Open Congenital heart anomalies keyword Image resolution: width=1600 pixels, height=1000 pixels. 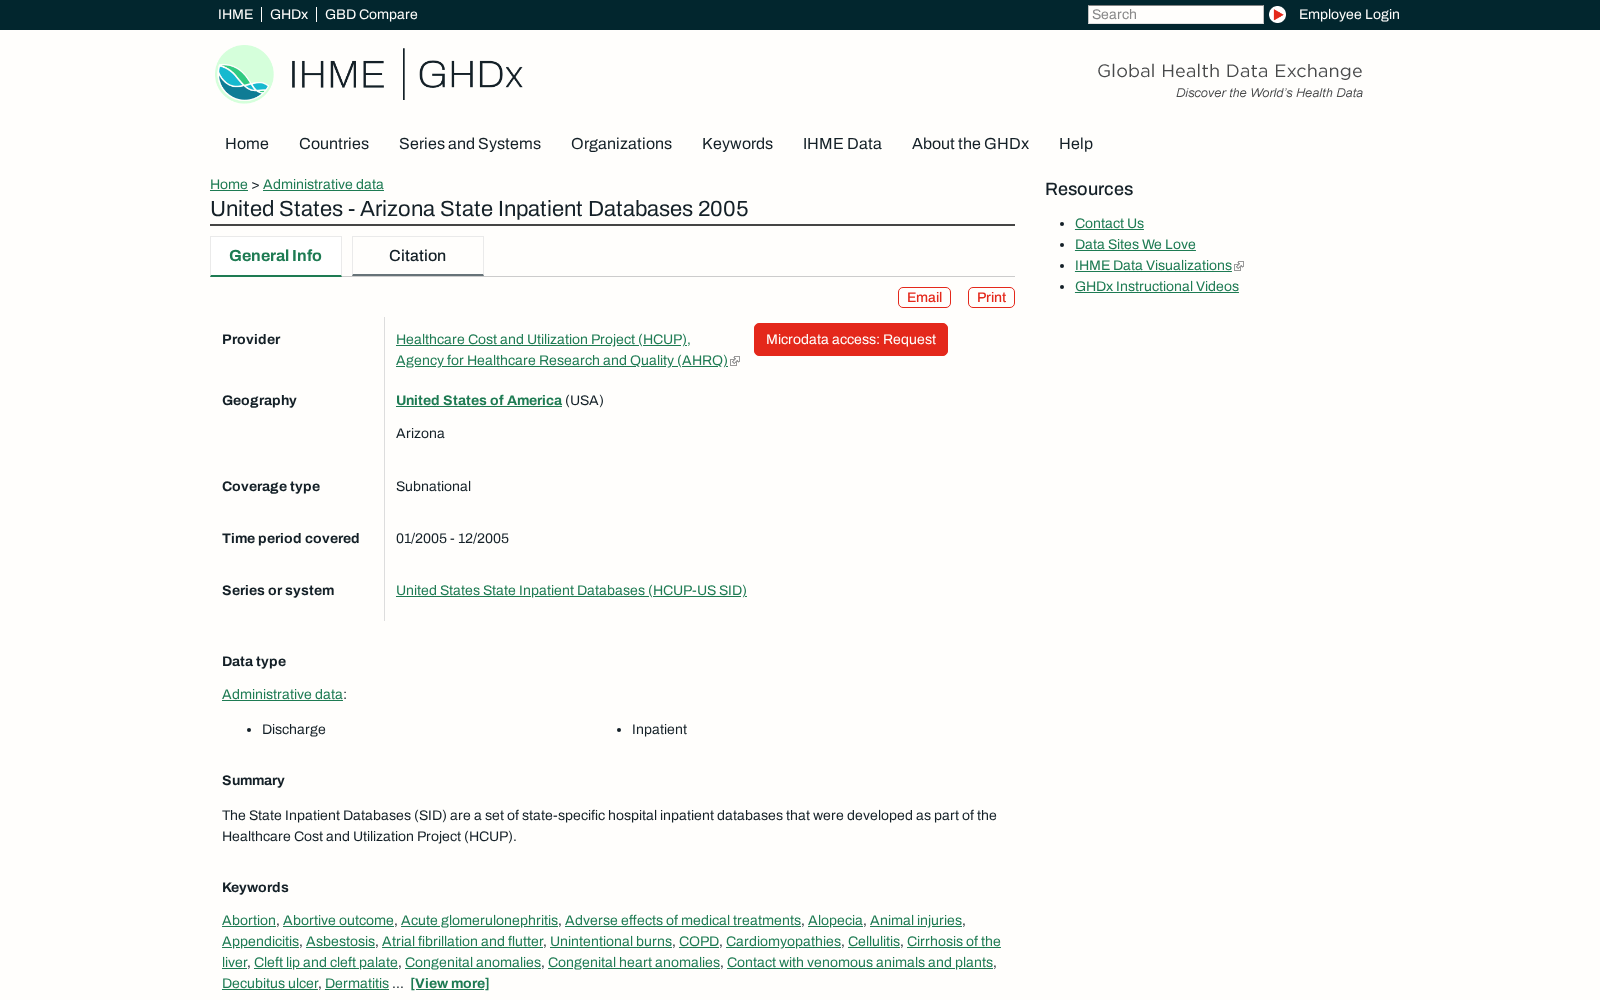[634, 963]
